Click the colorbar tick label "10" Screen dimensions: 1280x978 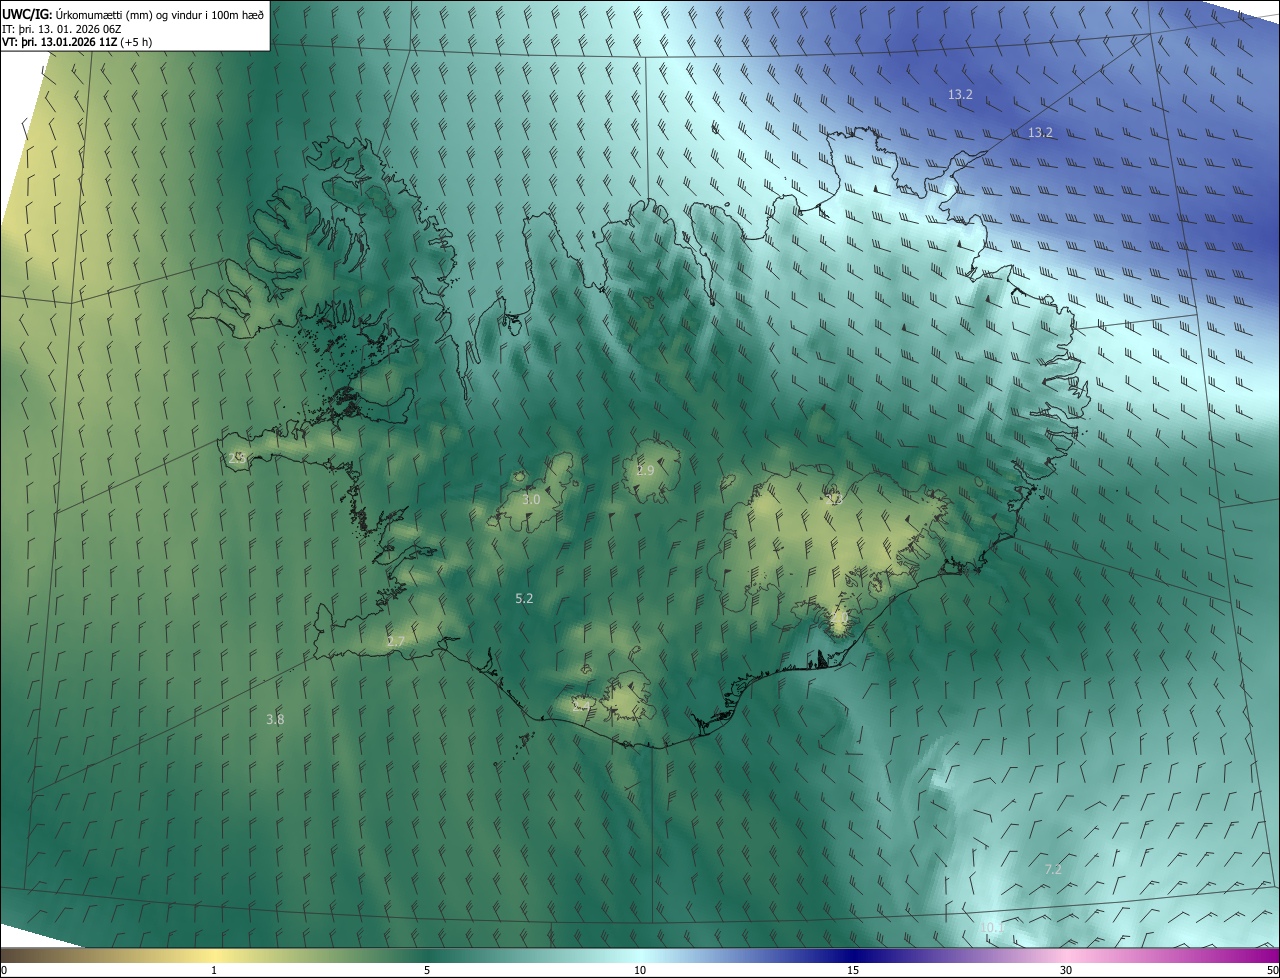640,970
